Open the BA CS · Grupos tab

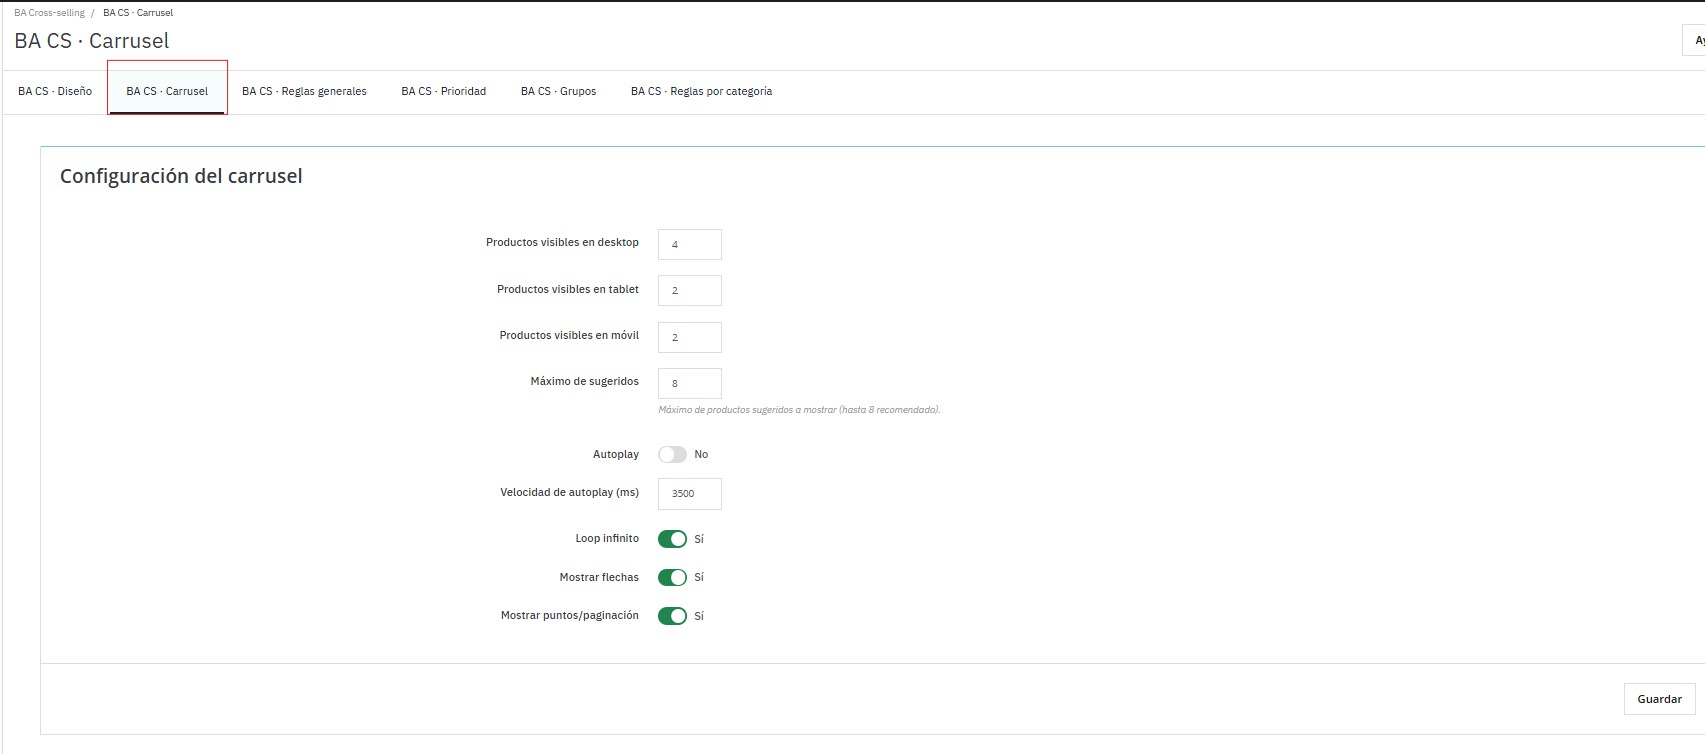558,91
